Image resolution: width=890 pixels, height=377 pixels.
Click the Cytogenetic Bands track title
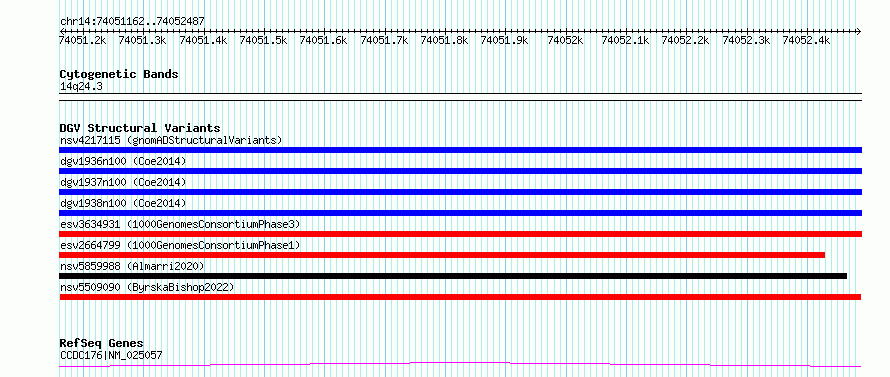[x=119, y=74]
